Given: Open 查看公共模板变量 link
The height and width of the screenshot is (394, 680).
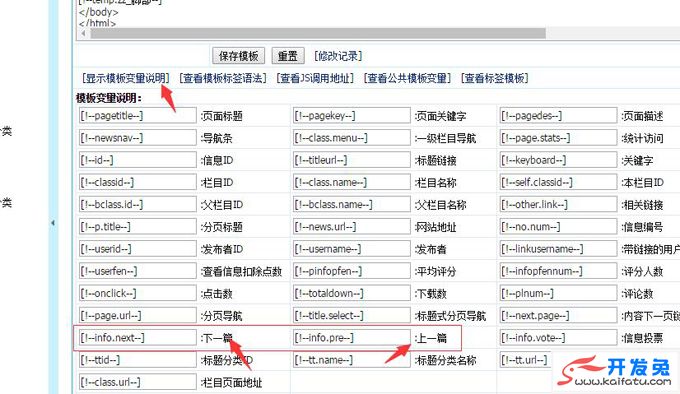Looking at the screenshot, I should (408, 78).
